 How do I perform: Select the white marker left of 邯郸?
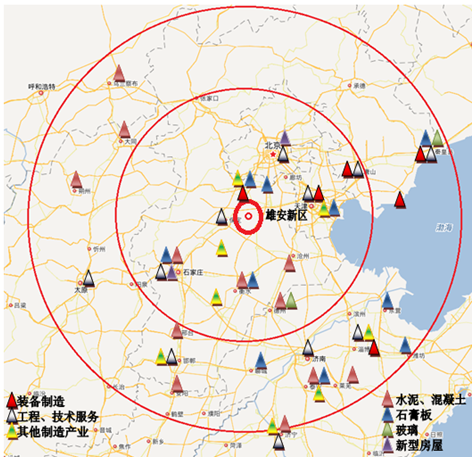pyautogui.click(x=172, y=357)
